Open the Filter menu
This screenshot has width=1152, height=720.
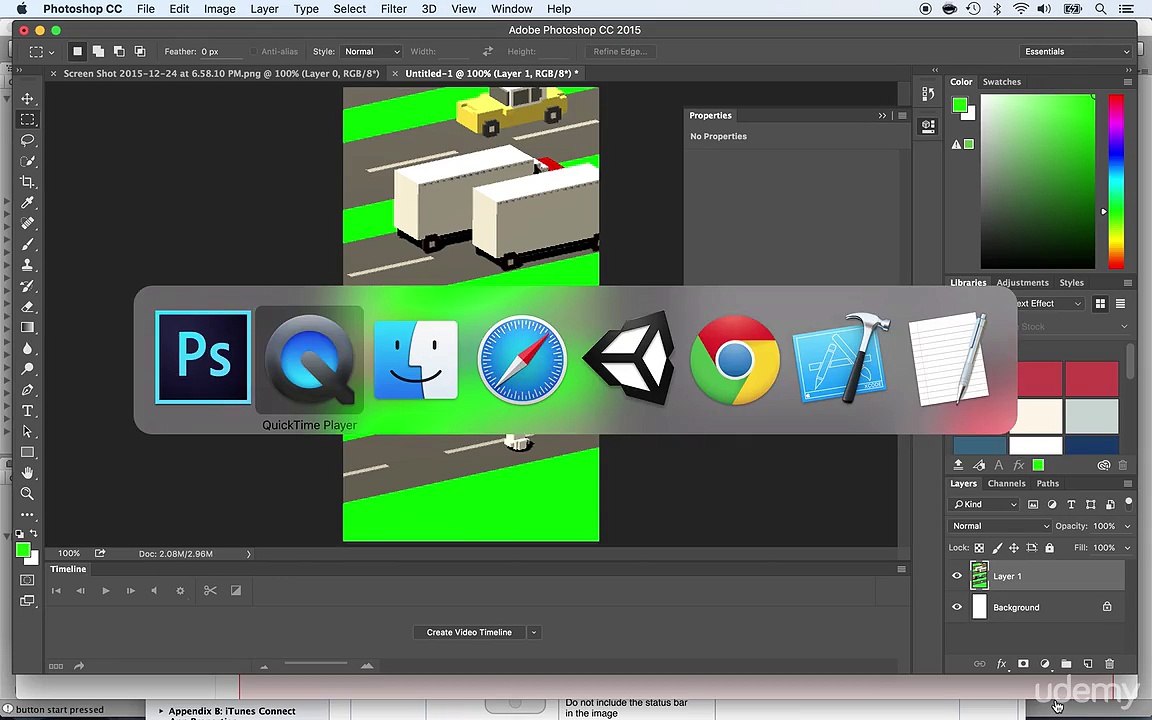click(394, 9)
